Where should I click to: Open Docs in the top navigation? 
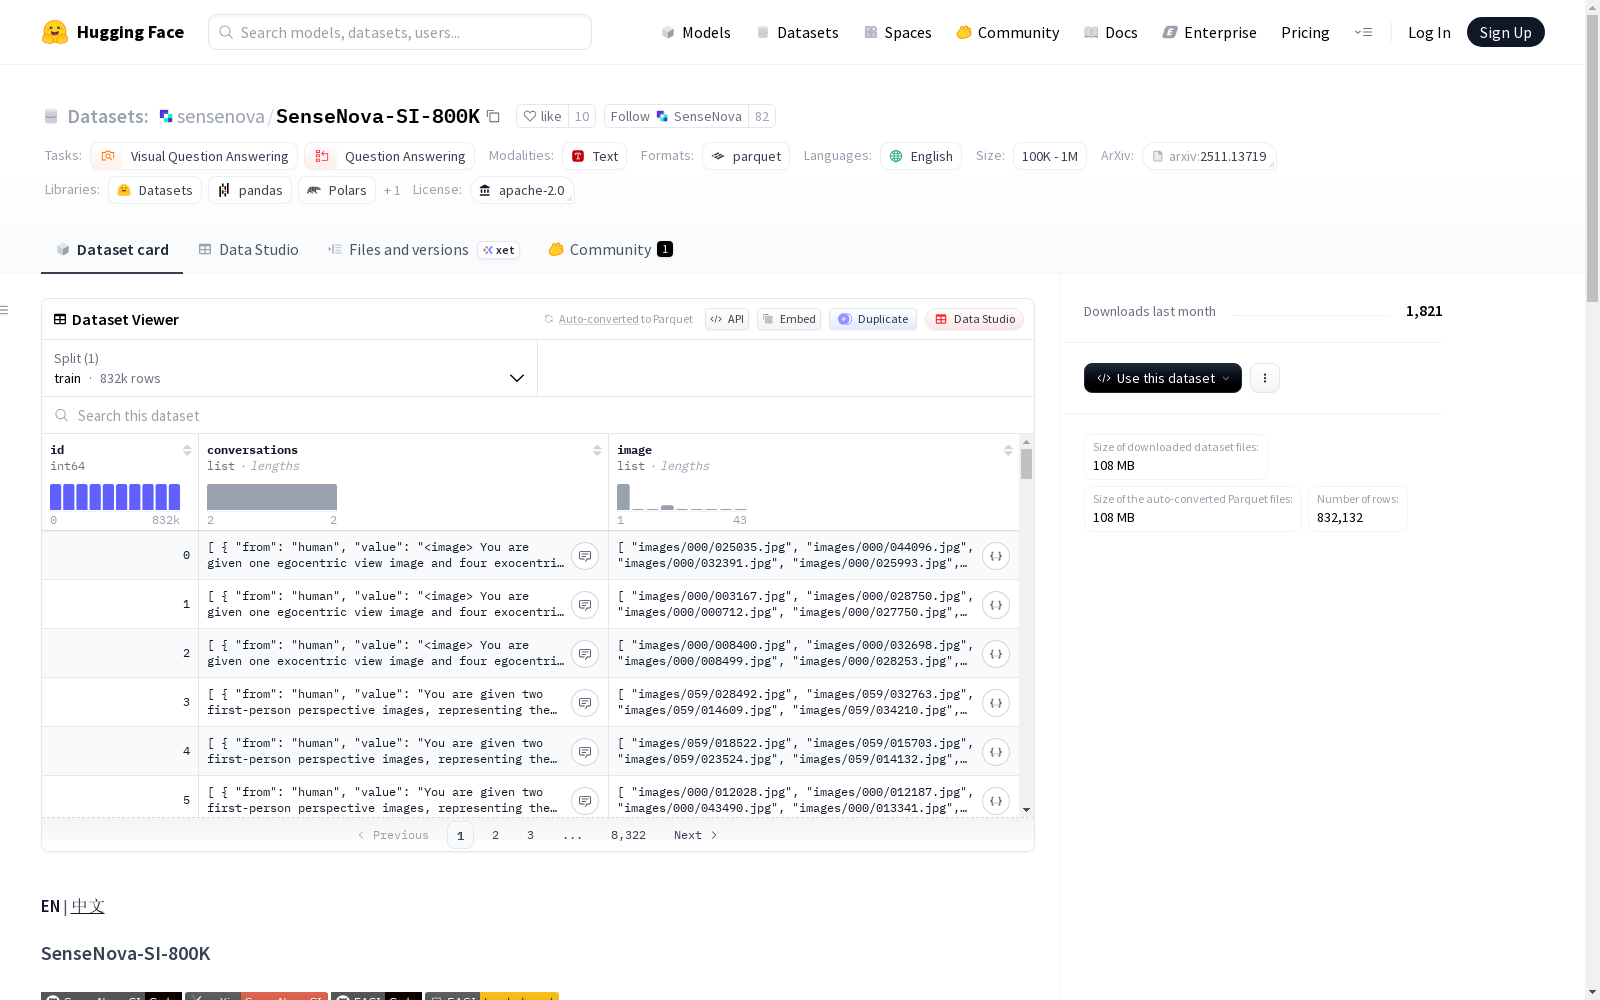pyautogui.click(x=1111, y=32)
